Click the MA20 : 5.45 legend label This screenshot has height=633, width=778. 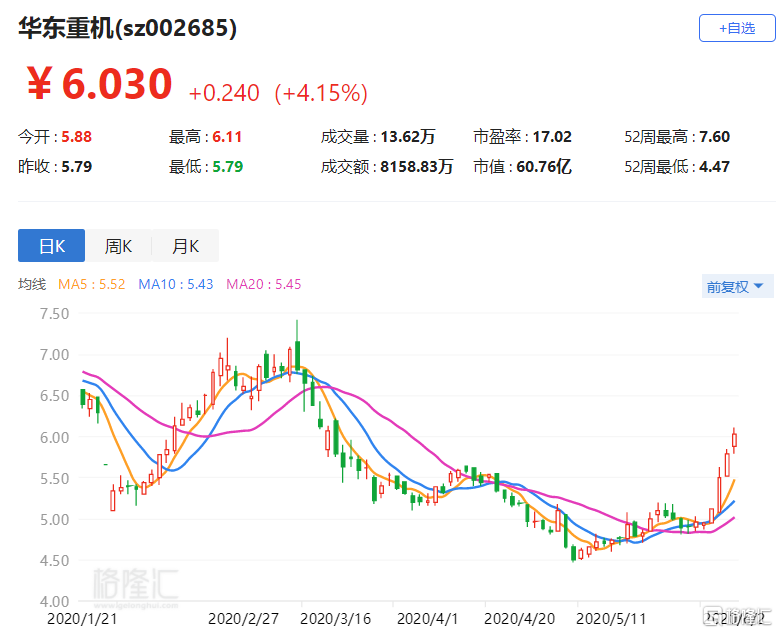click(x=263, y=284)
